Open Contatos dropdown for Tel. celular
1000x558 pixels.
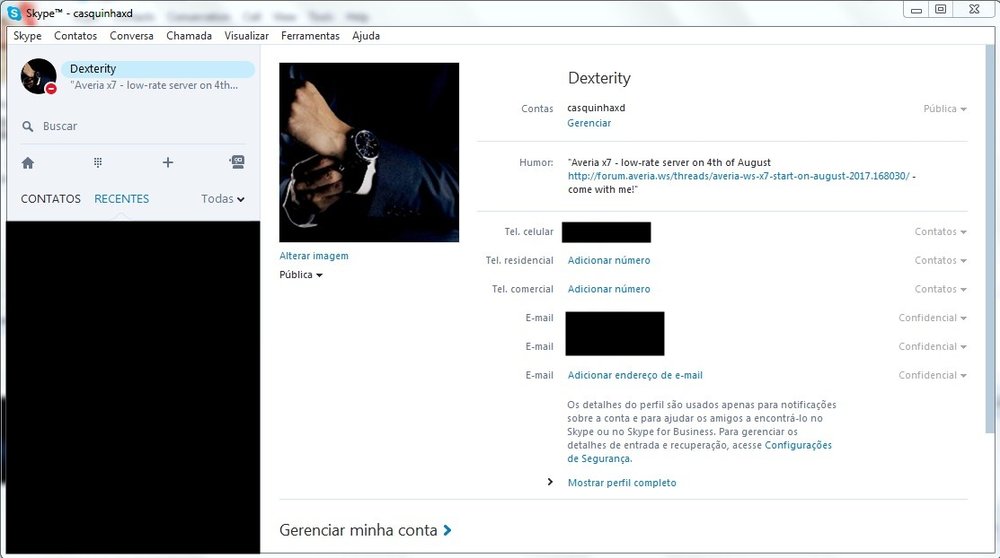940,232
